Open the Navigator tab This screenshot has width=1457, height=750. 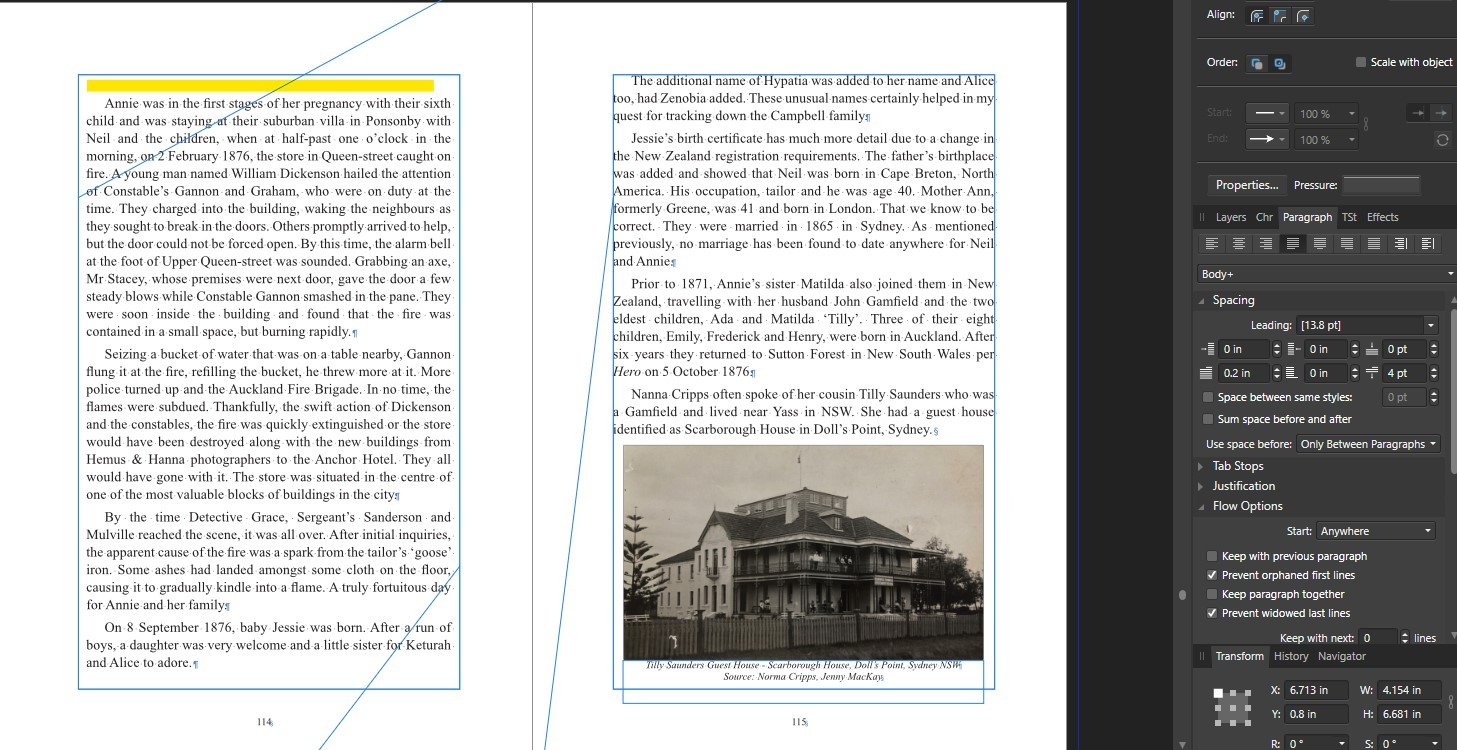point(1341,656)
